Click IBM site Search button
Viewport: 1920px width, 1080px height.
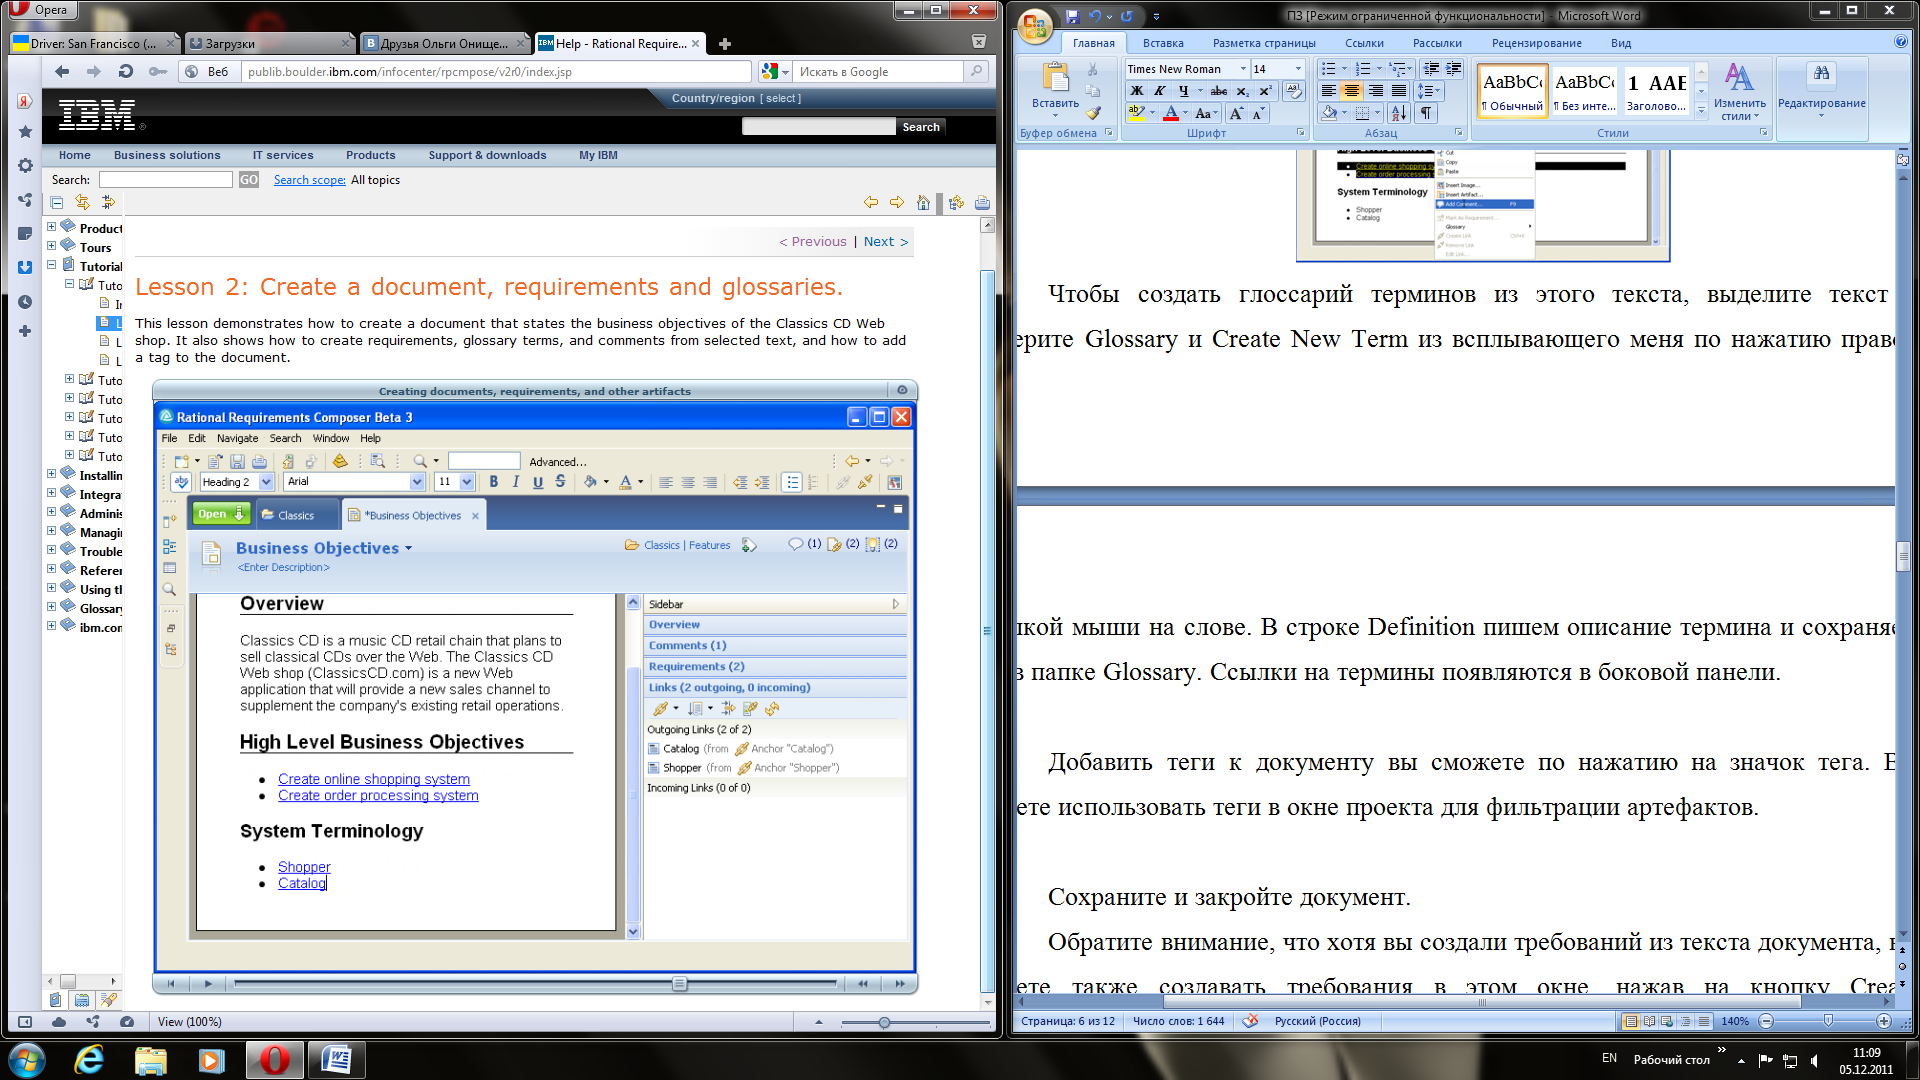pyautogui.click(x=921, y=127)
